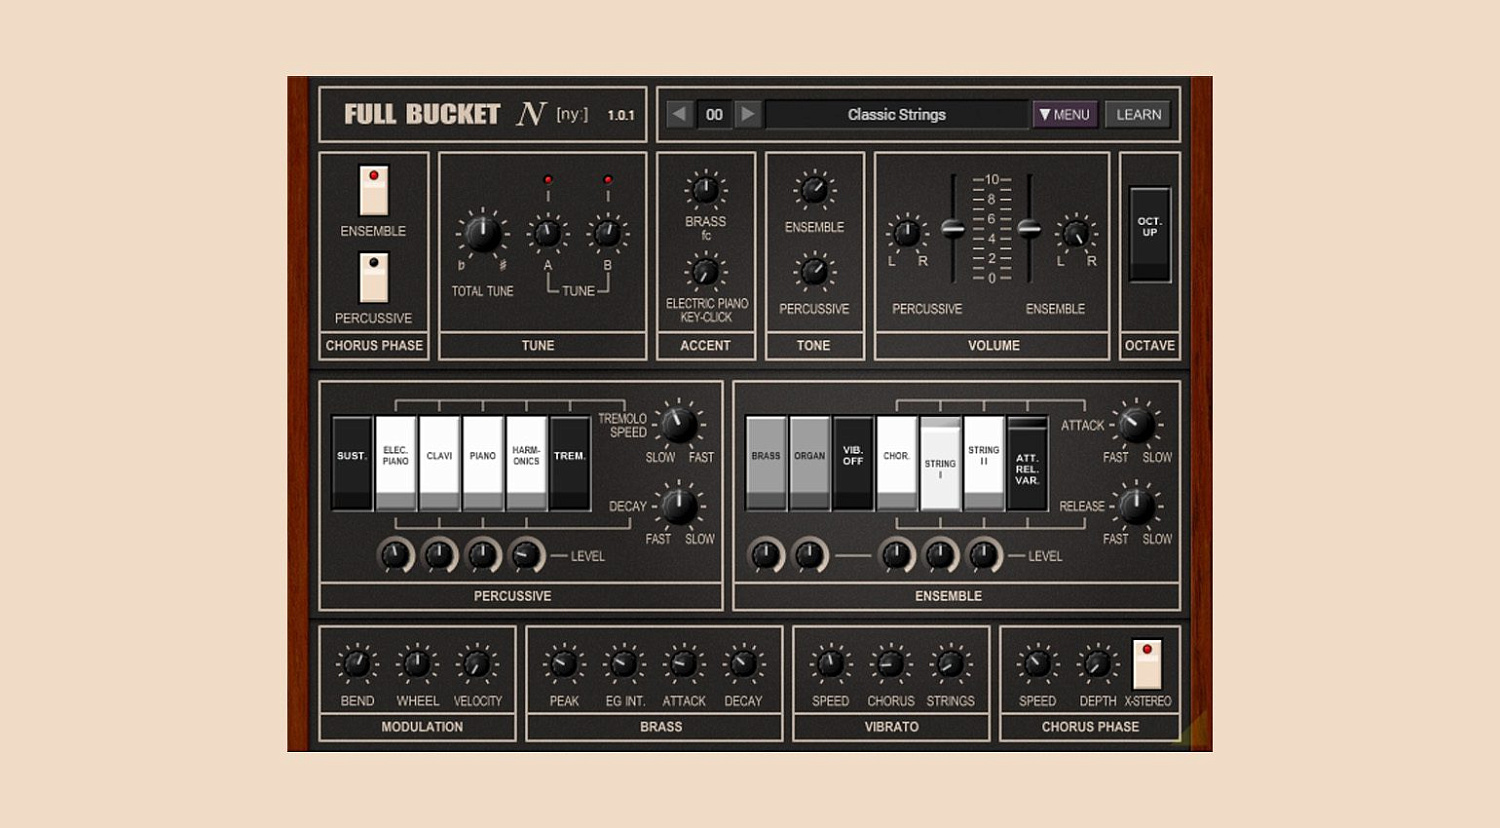Toggle the Ensemble chorus phase switch
The height and width of the screenshot is (828, 1500).
[374, 190]
